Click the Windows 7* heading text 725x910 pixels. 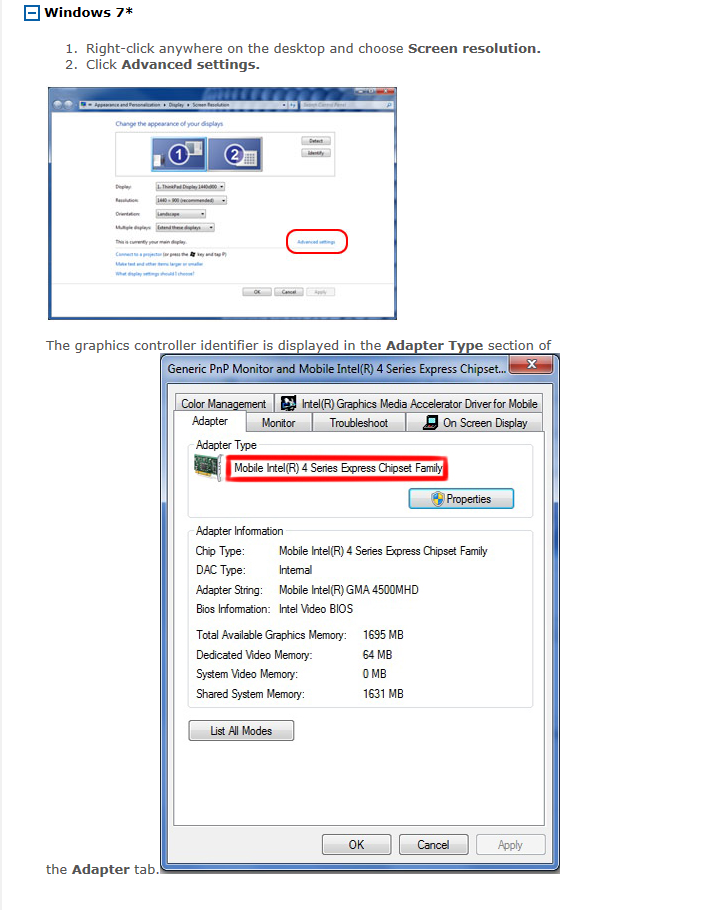coord(88,13)
